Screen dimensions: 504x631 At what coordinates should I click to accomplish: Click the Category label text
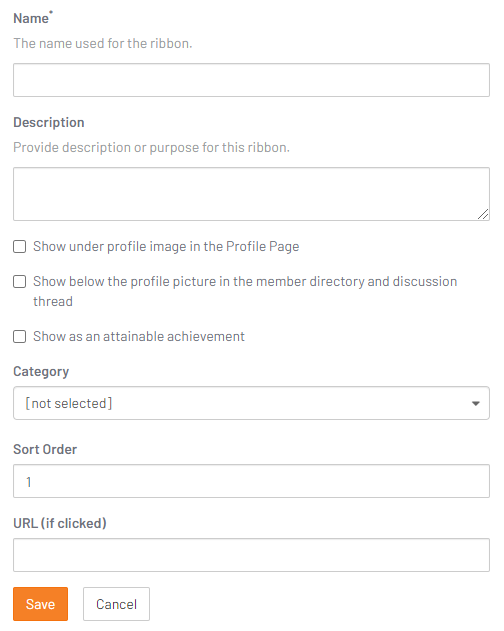(41, 371)
